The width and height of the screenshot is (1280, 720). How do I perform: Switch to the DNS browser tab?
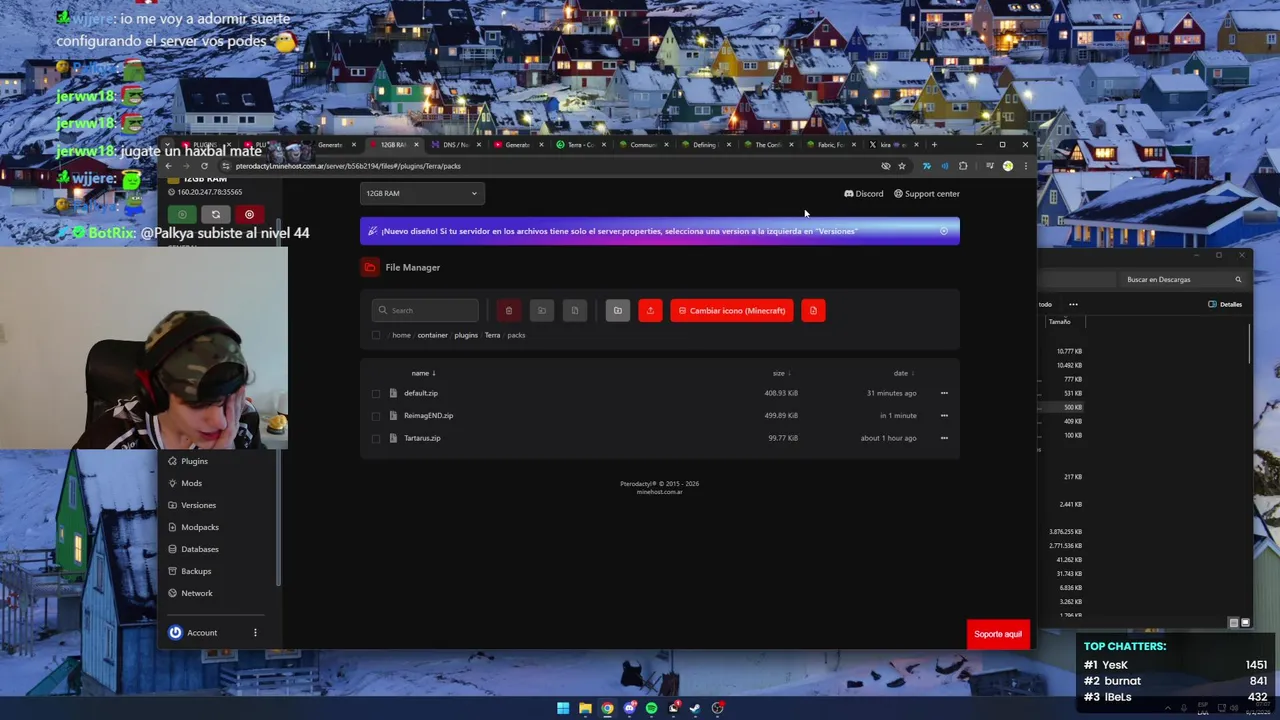click(x=455, y=145)
